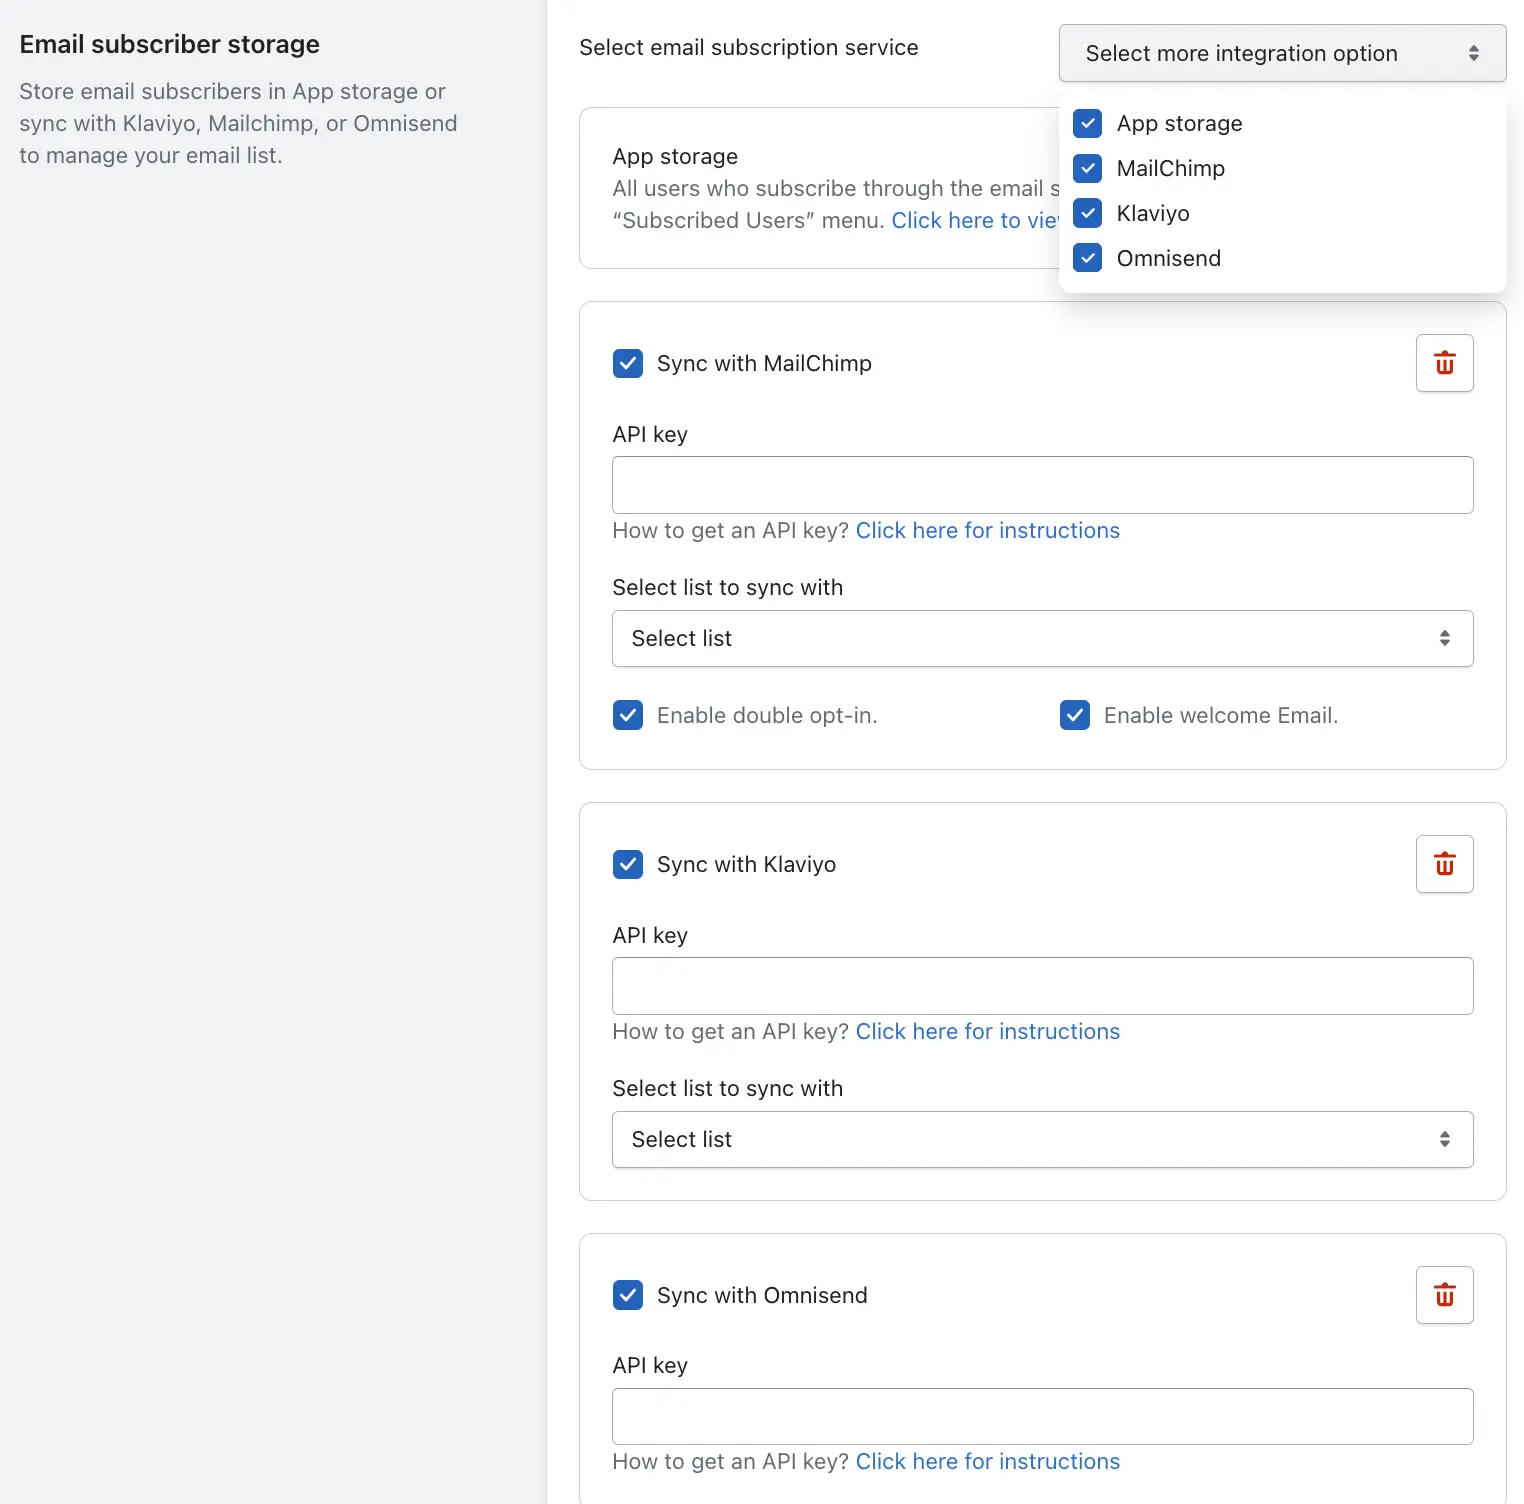Click the MailChimp API key field
Screen dimensions: 1524x1504
[1042, 485]
